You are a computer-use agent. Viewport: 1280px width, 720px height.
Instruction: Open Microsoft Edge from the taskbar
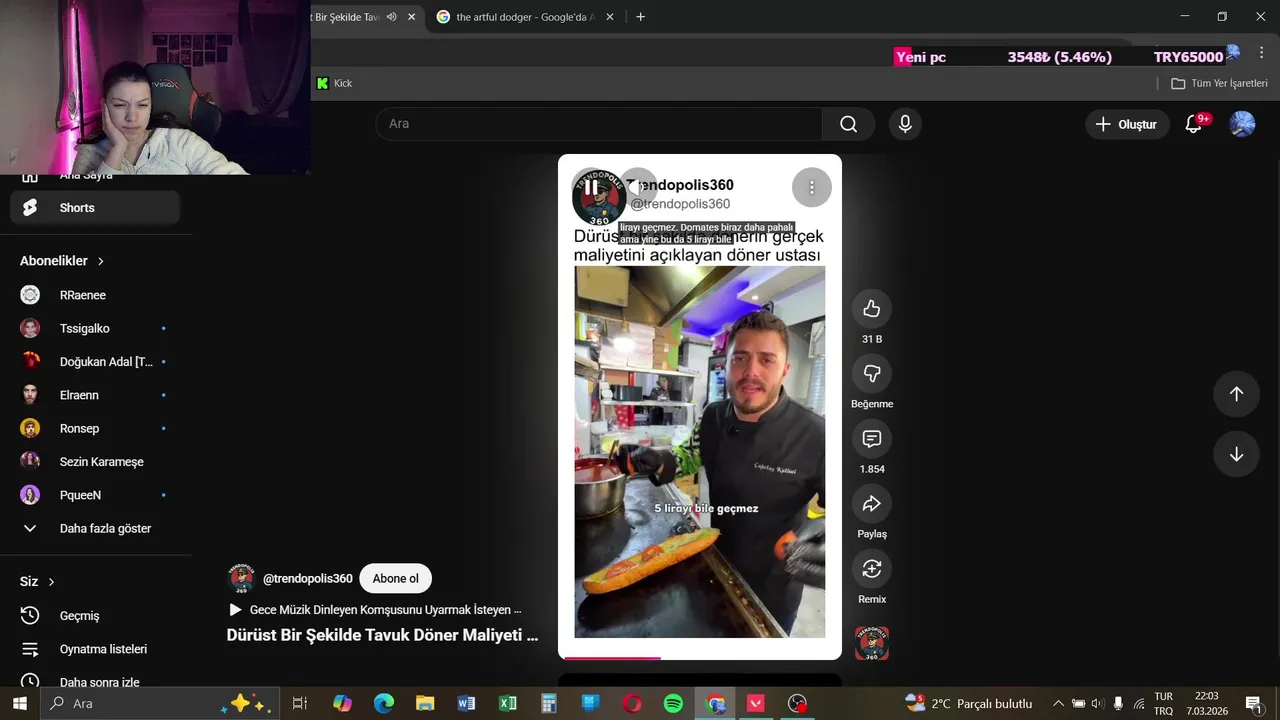(x=384, y=704)
